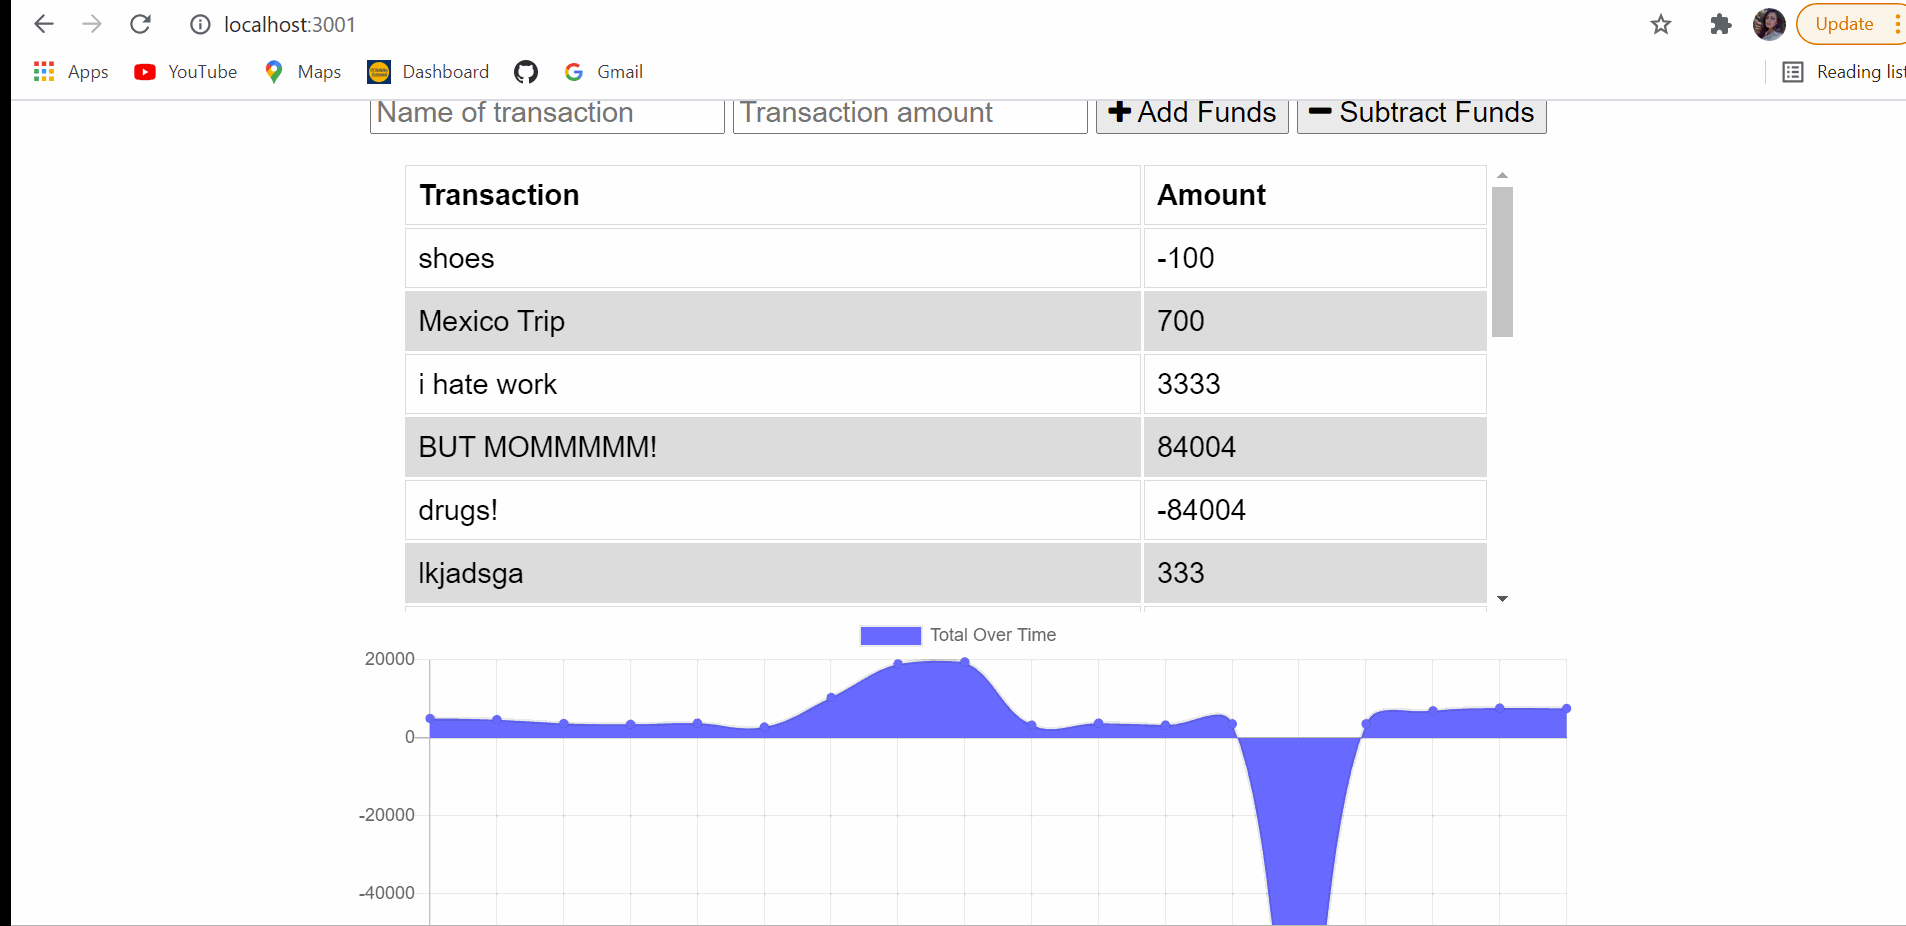
Task: Open the Apps bookmark grid
Action: pos(71,72)
